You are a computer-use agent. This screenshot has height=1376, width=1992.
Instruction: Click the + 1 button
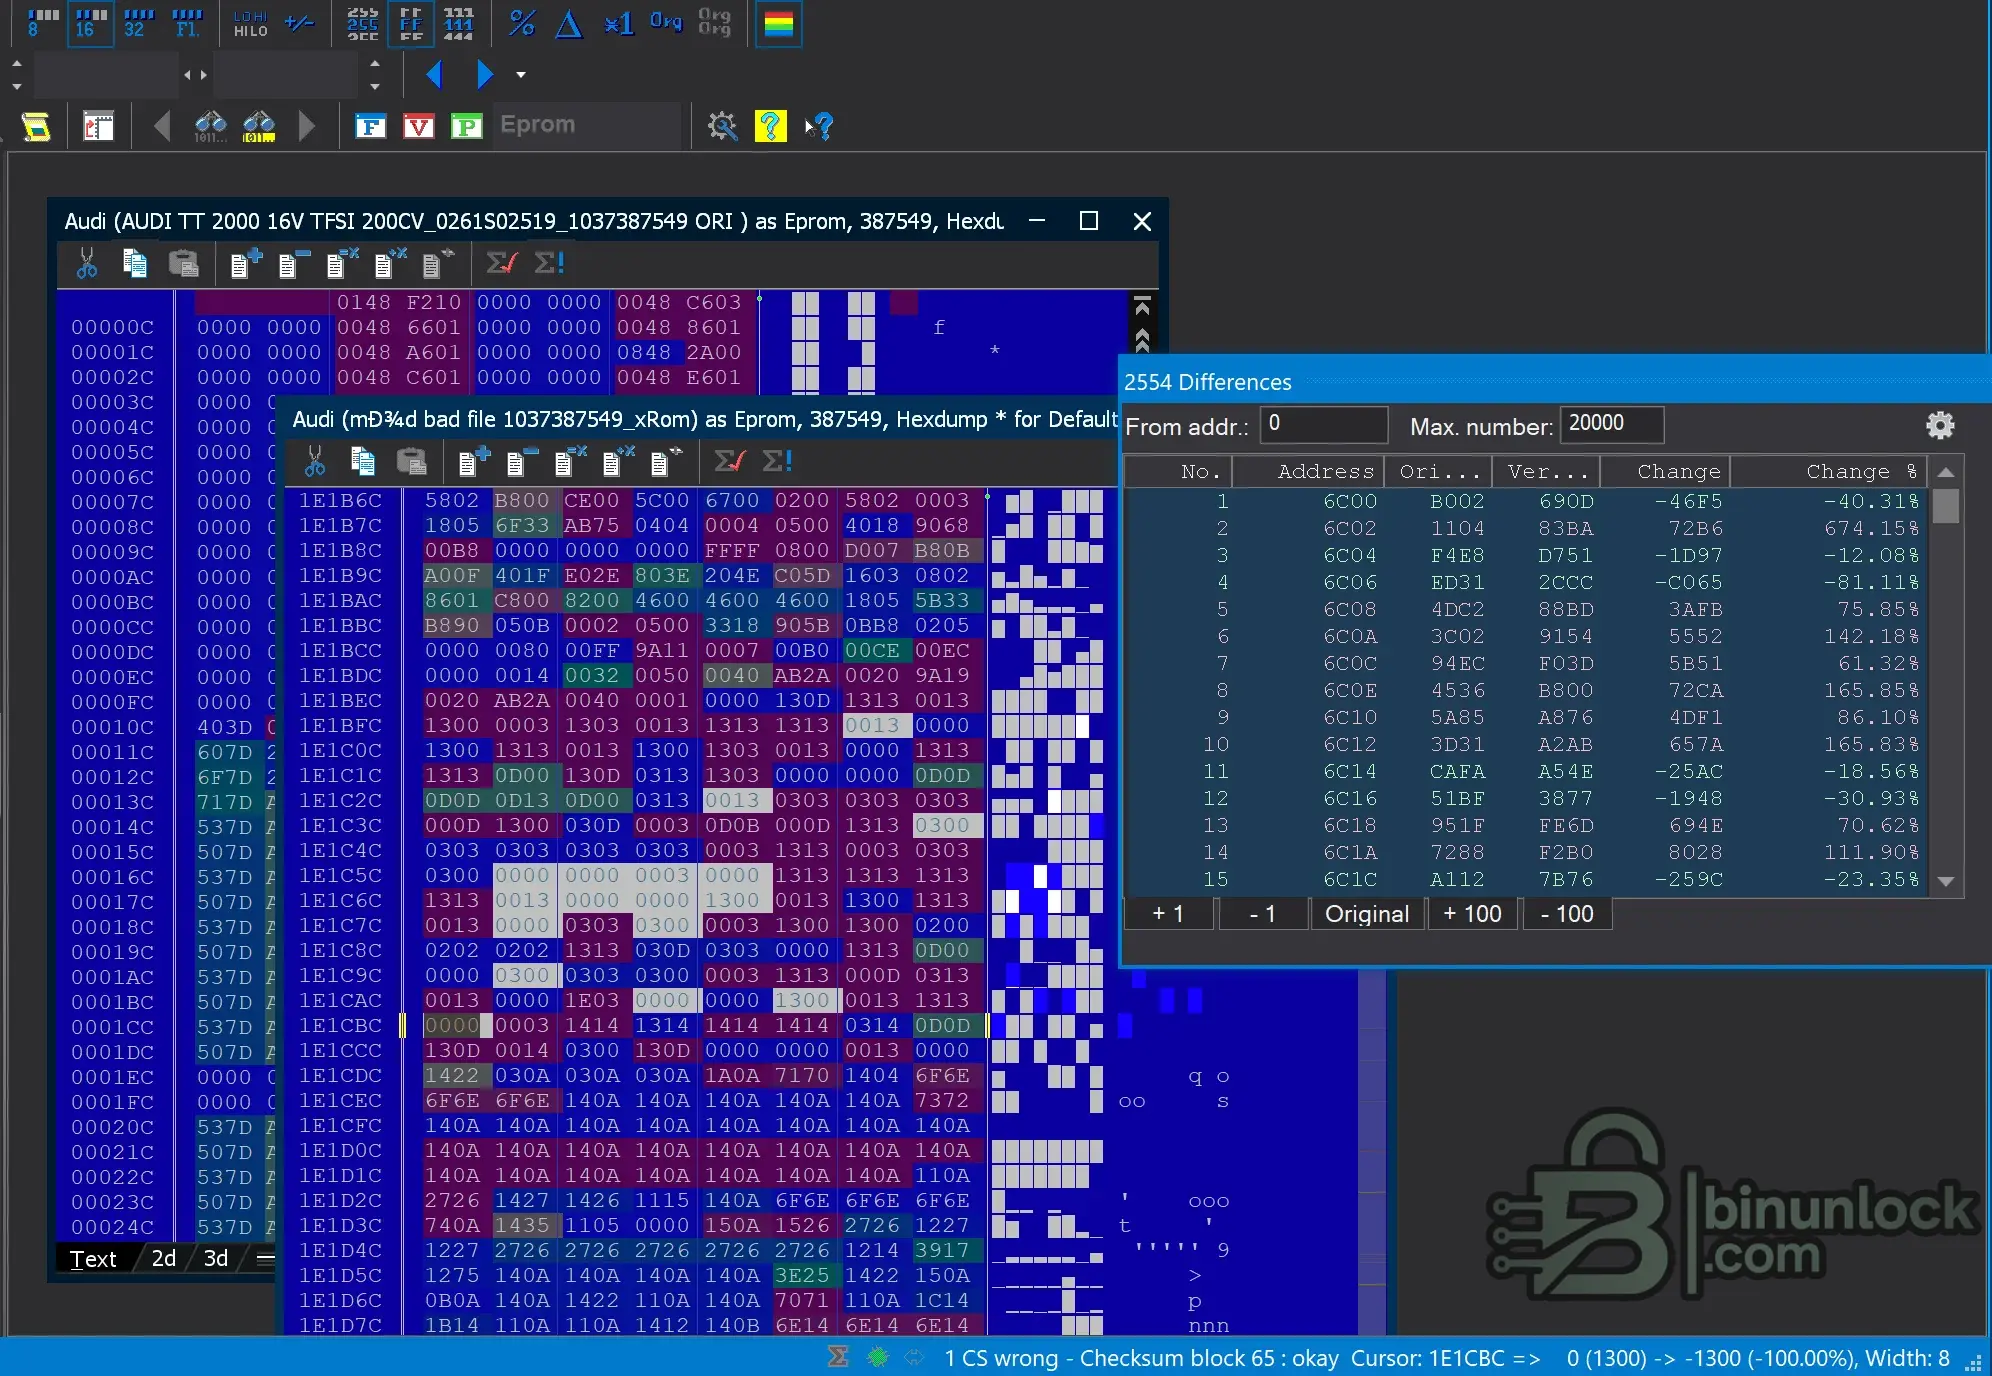coord(1169,914)
